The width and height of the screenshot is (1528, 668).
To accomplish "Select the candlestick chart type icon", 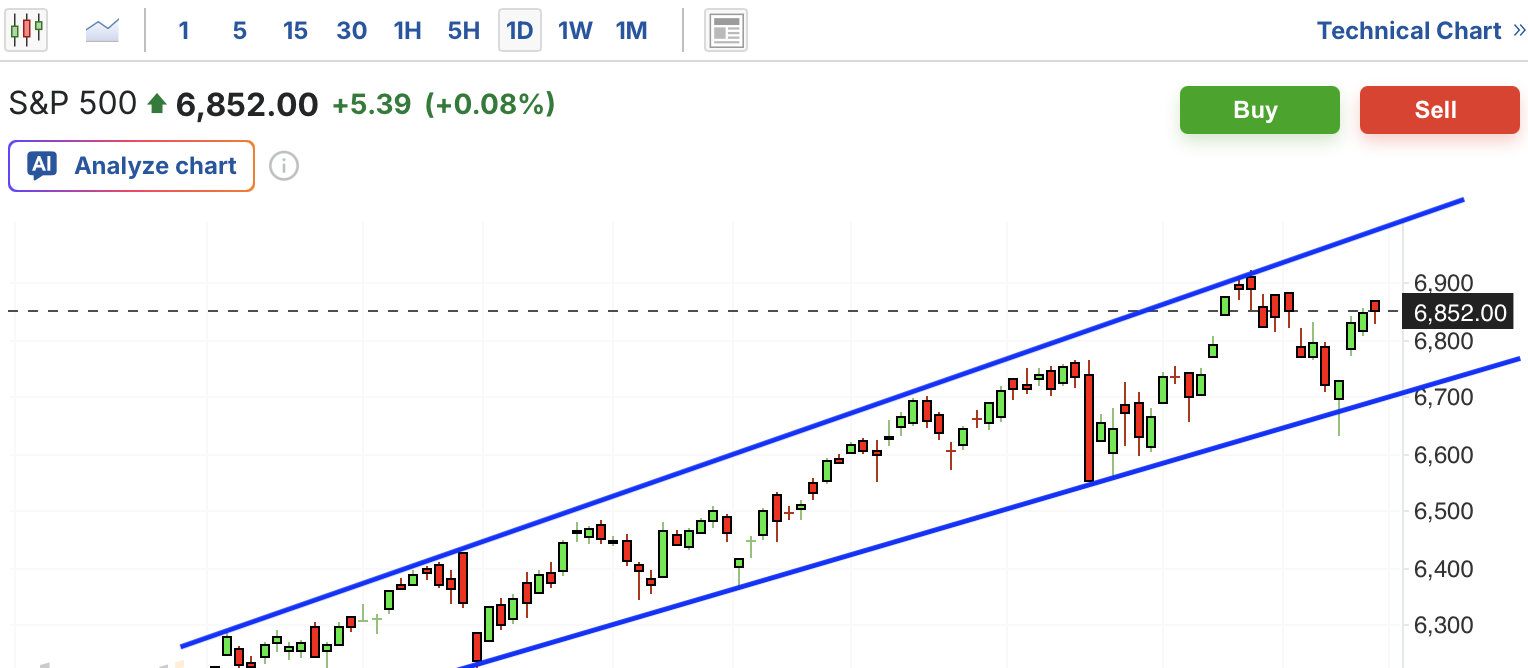I will pos(27,30).
